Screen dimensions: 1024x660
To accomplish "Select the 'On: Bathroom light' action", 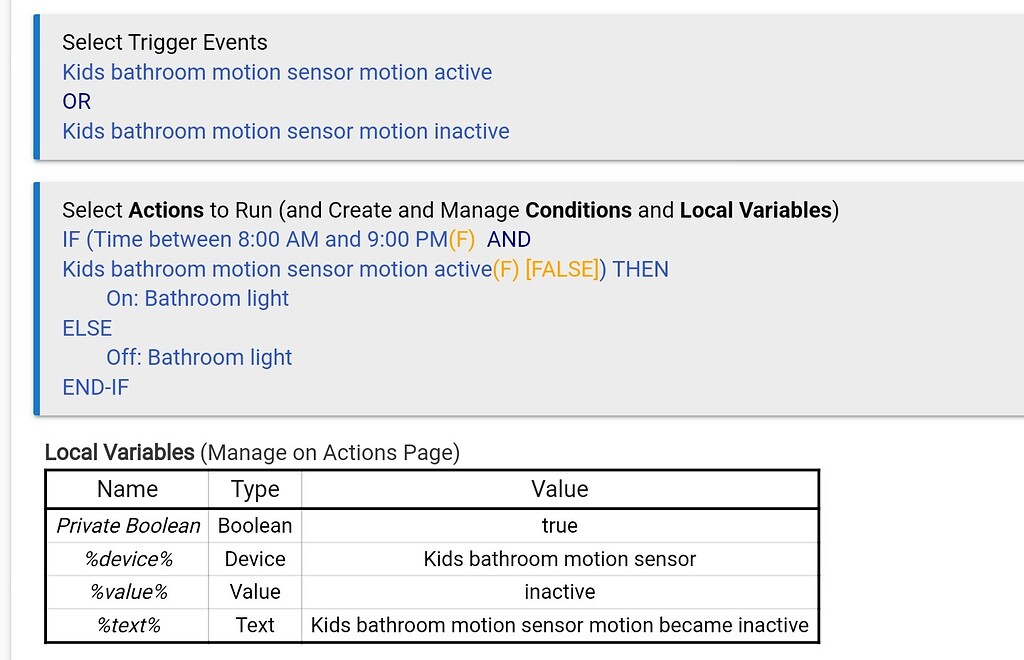I will click(197, 298).
